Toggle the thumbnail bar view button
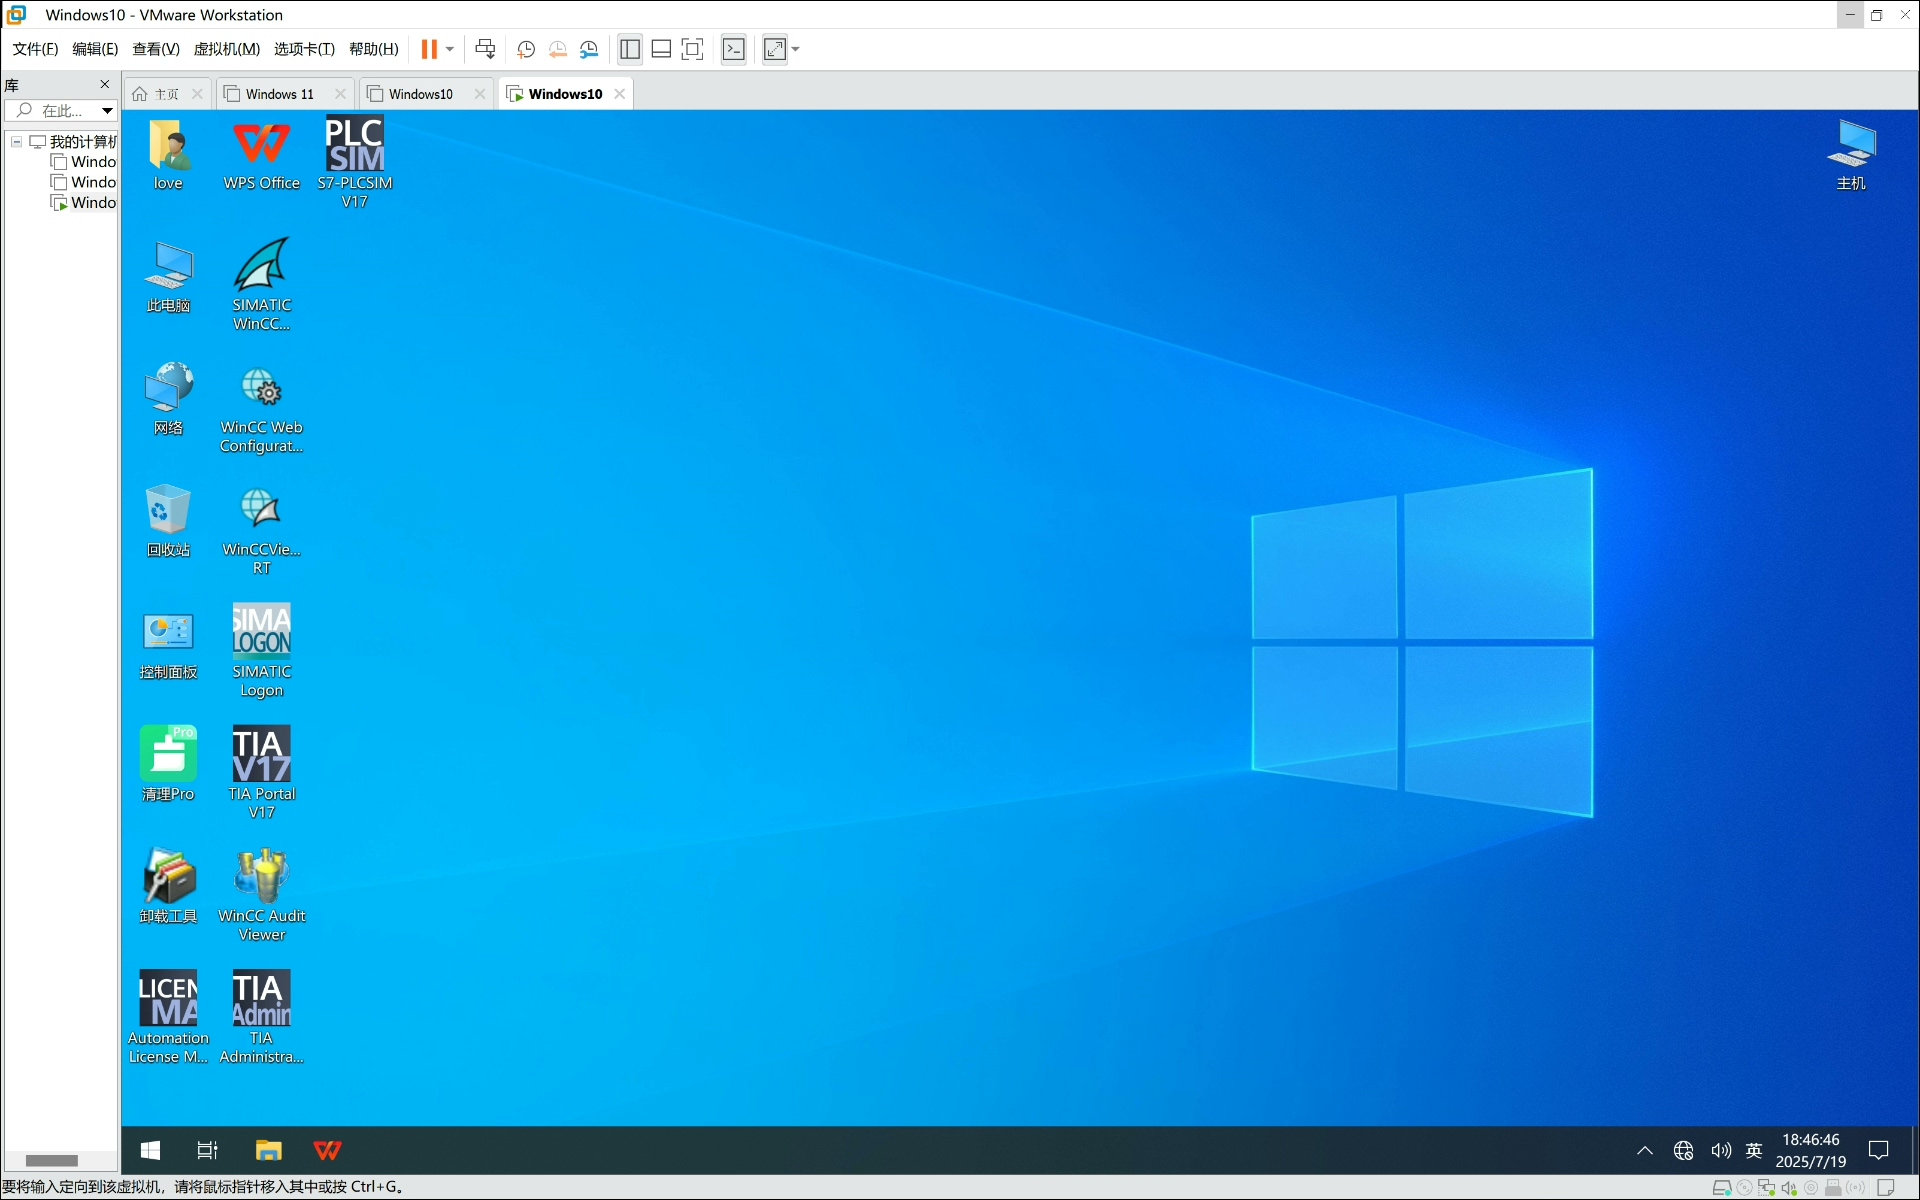The image size is (1920, 1200). [661, 49]
